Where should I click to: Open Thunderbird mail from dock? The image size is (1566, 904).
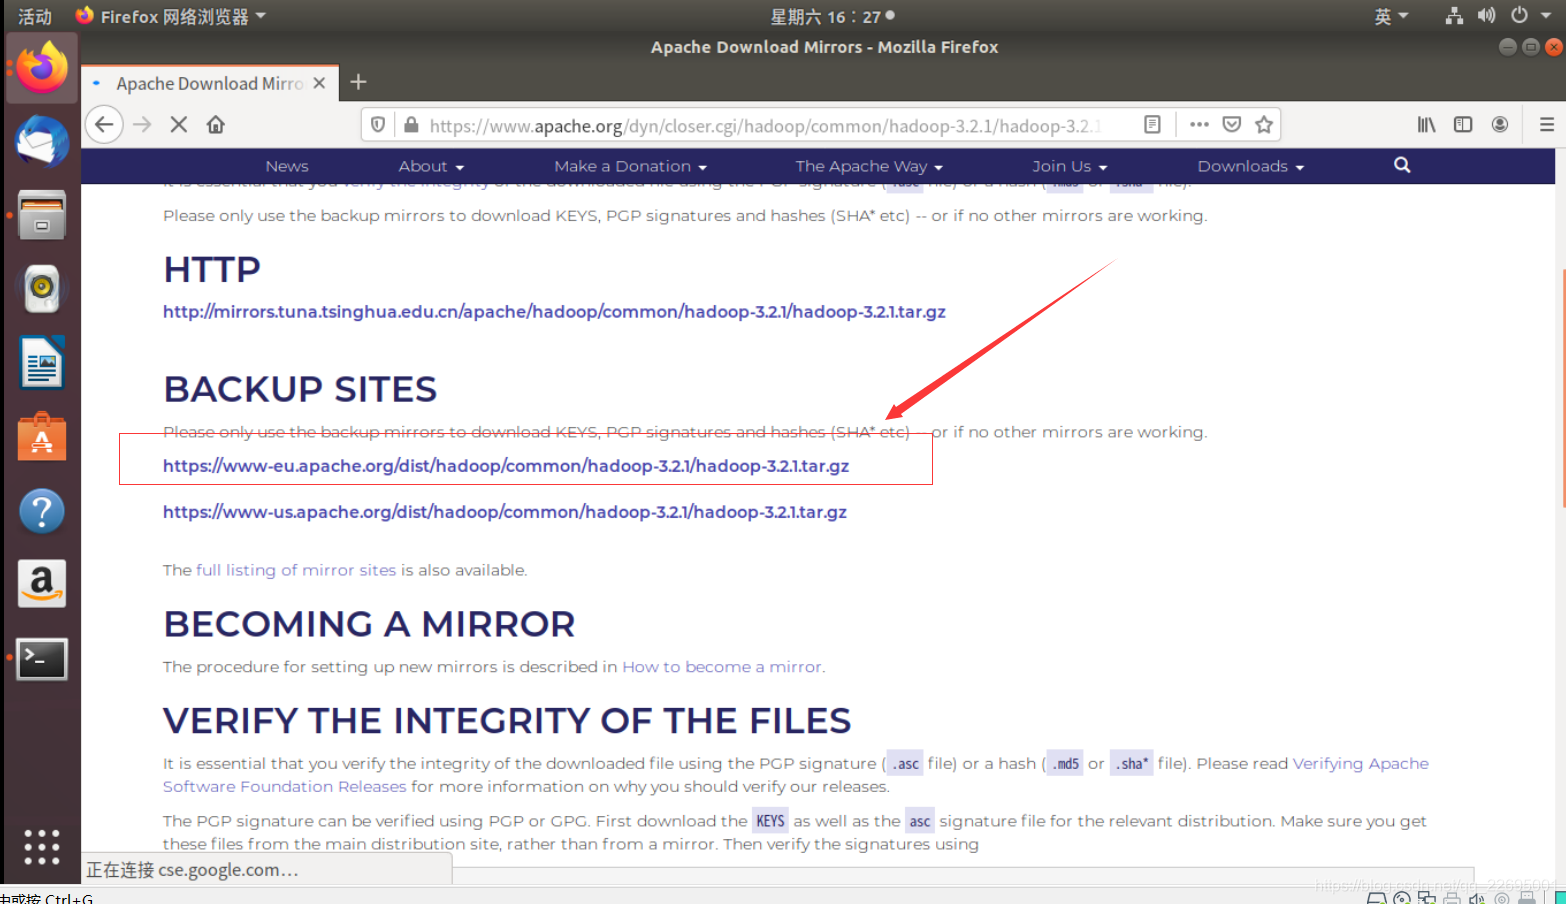pyautogui.click(x=42, y=141)
